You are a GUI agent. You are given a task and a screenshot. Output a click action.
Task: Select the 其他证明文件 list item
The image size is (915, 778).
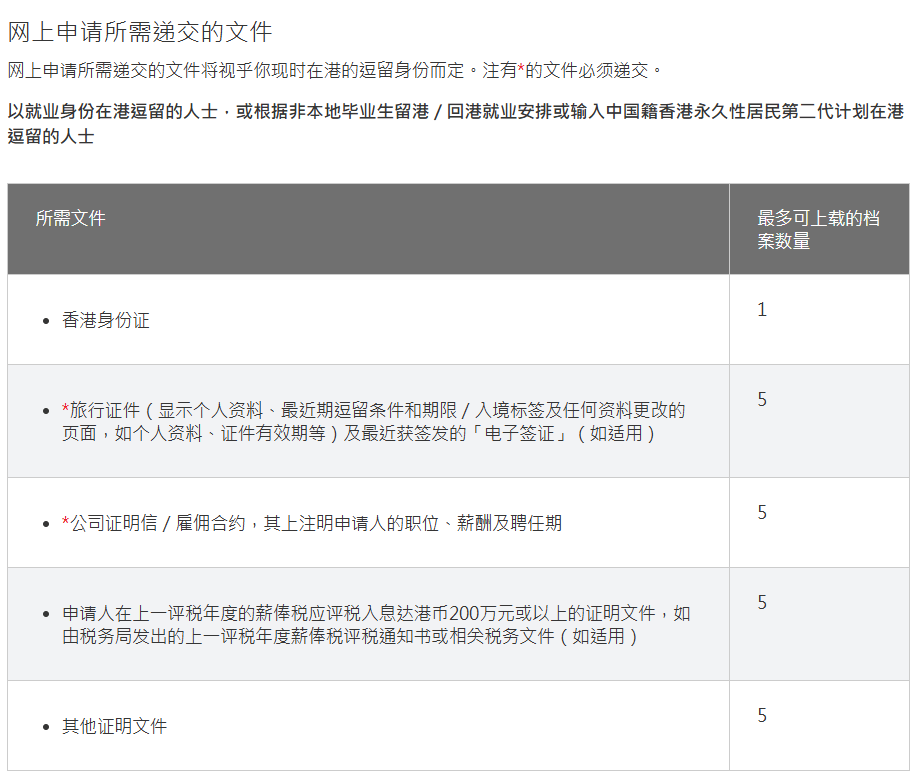pyautogui.click(x=114, y=727)
